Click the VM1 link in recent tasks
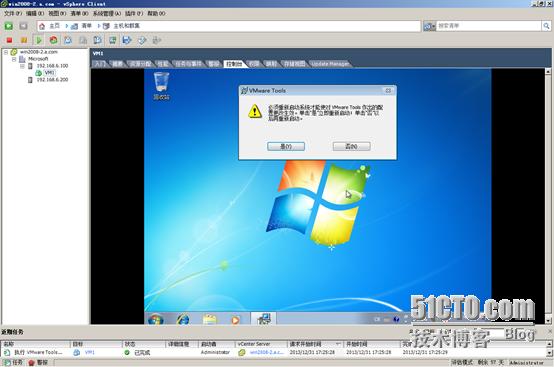554x367 pixels. pyautogui.click(x=89, y=353)
